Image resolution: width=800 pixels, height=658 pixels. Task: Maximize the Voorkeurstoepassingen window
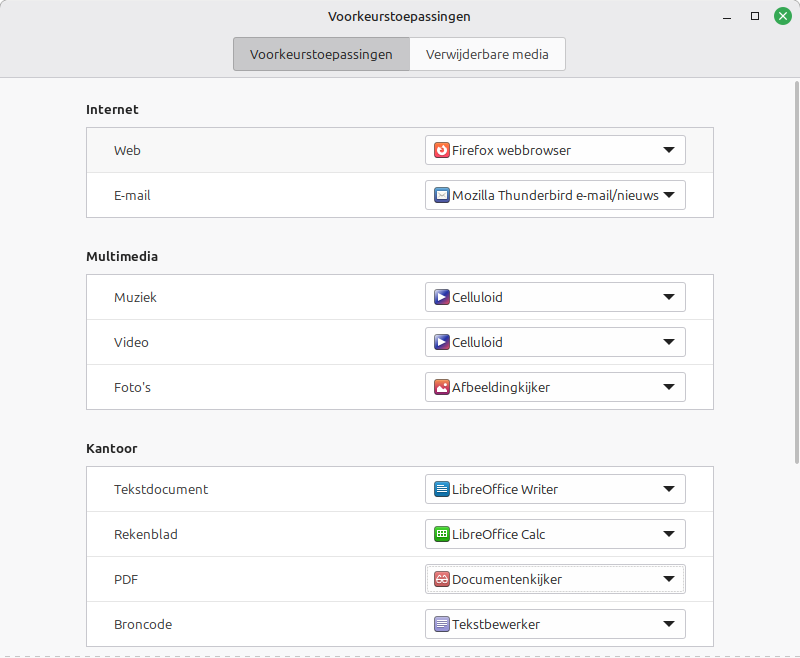(x=755, y=16)
